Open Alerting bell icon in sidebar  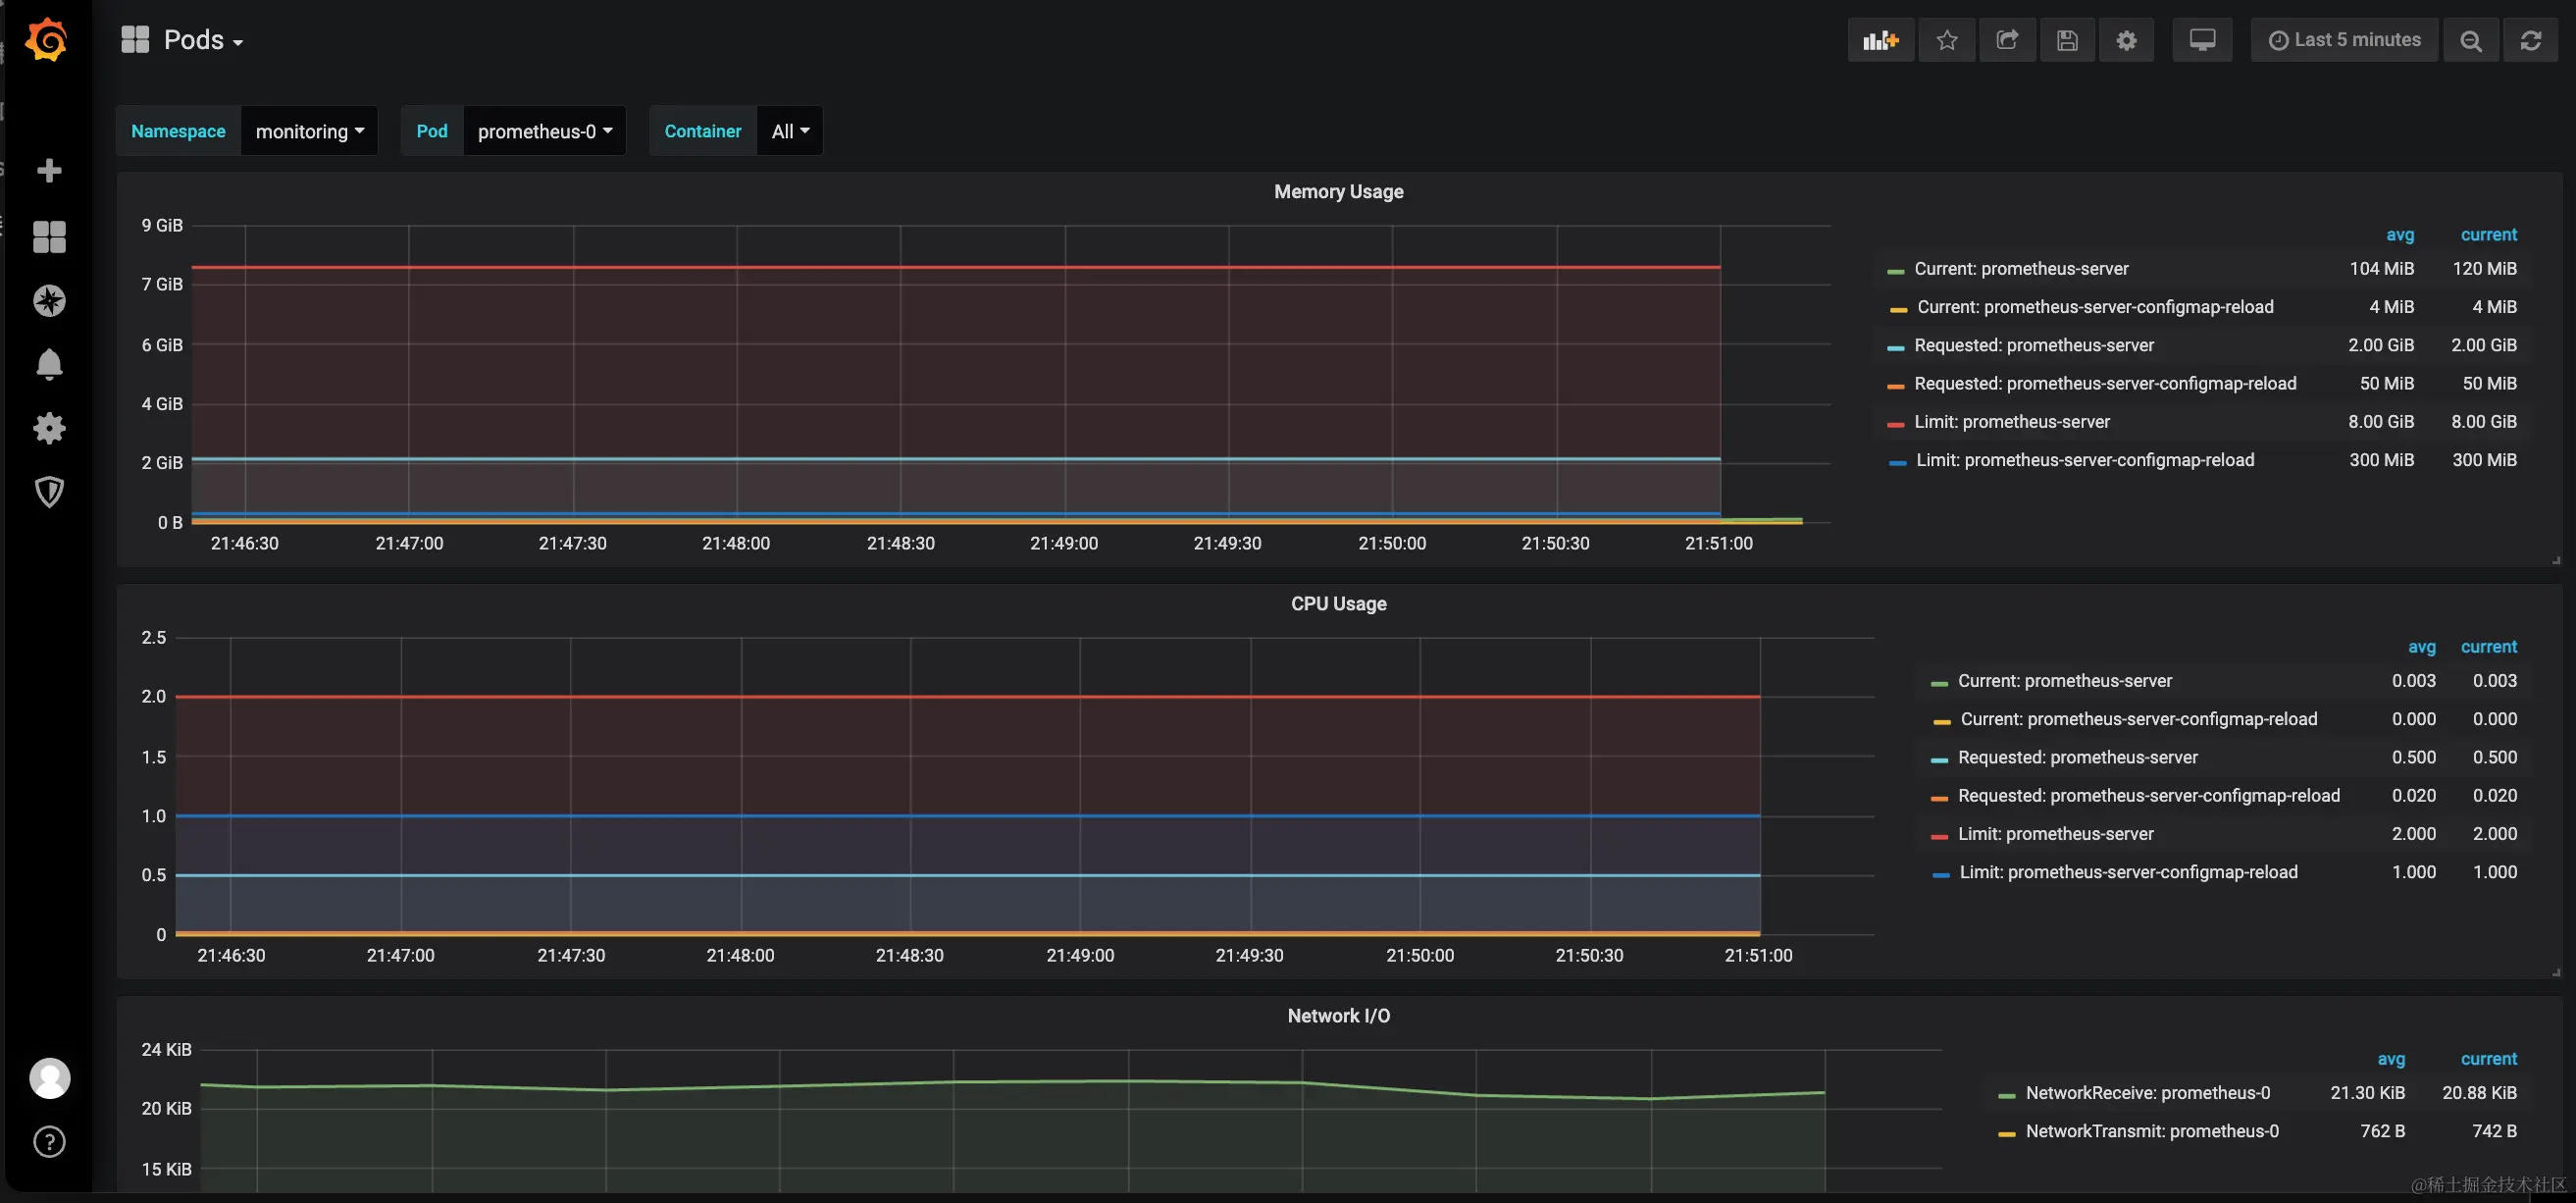49,364
